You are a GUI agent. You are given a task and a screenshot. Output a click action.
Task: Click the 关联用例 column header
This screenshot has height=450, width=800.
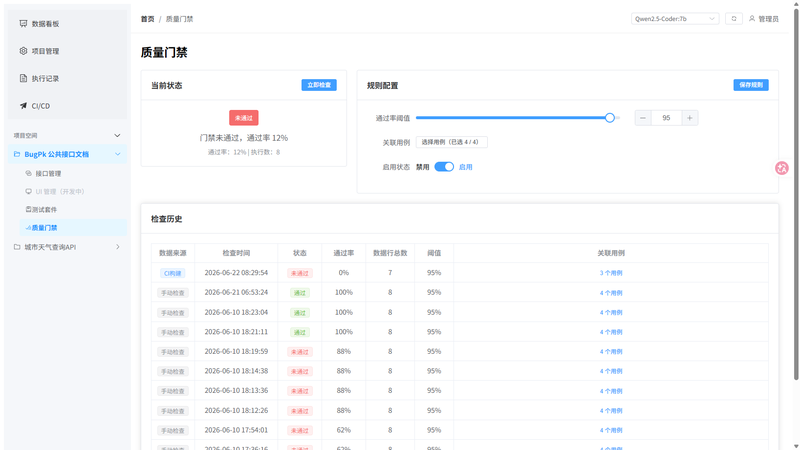coord(611,253)
